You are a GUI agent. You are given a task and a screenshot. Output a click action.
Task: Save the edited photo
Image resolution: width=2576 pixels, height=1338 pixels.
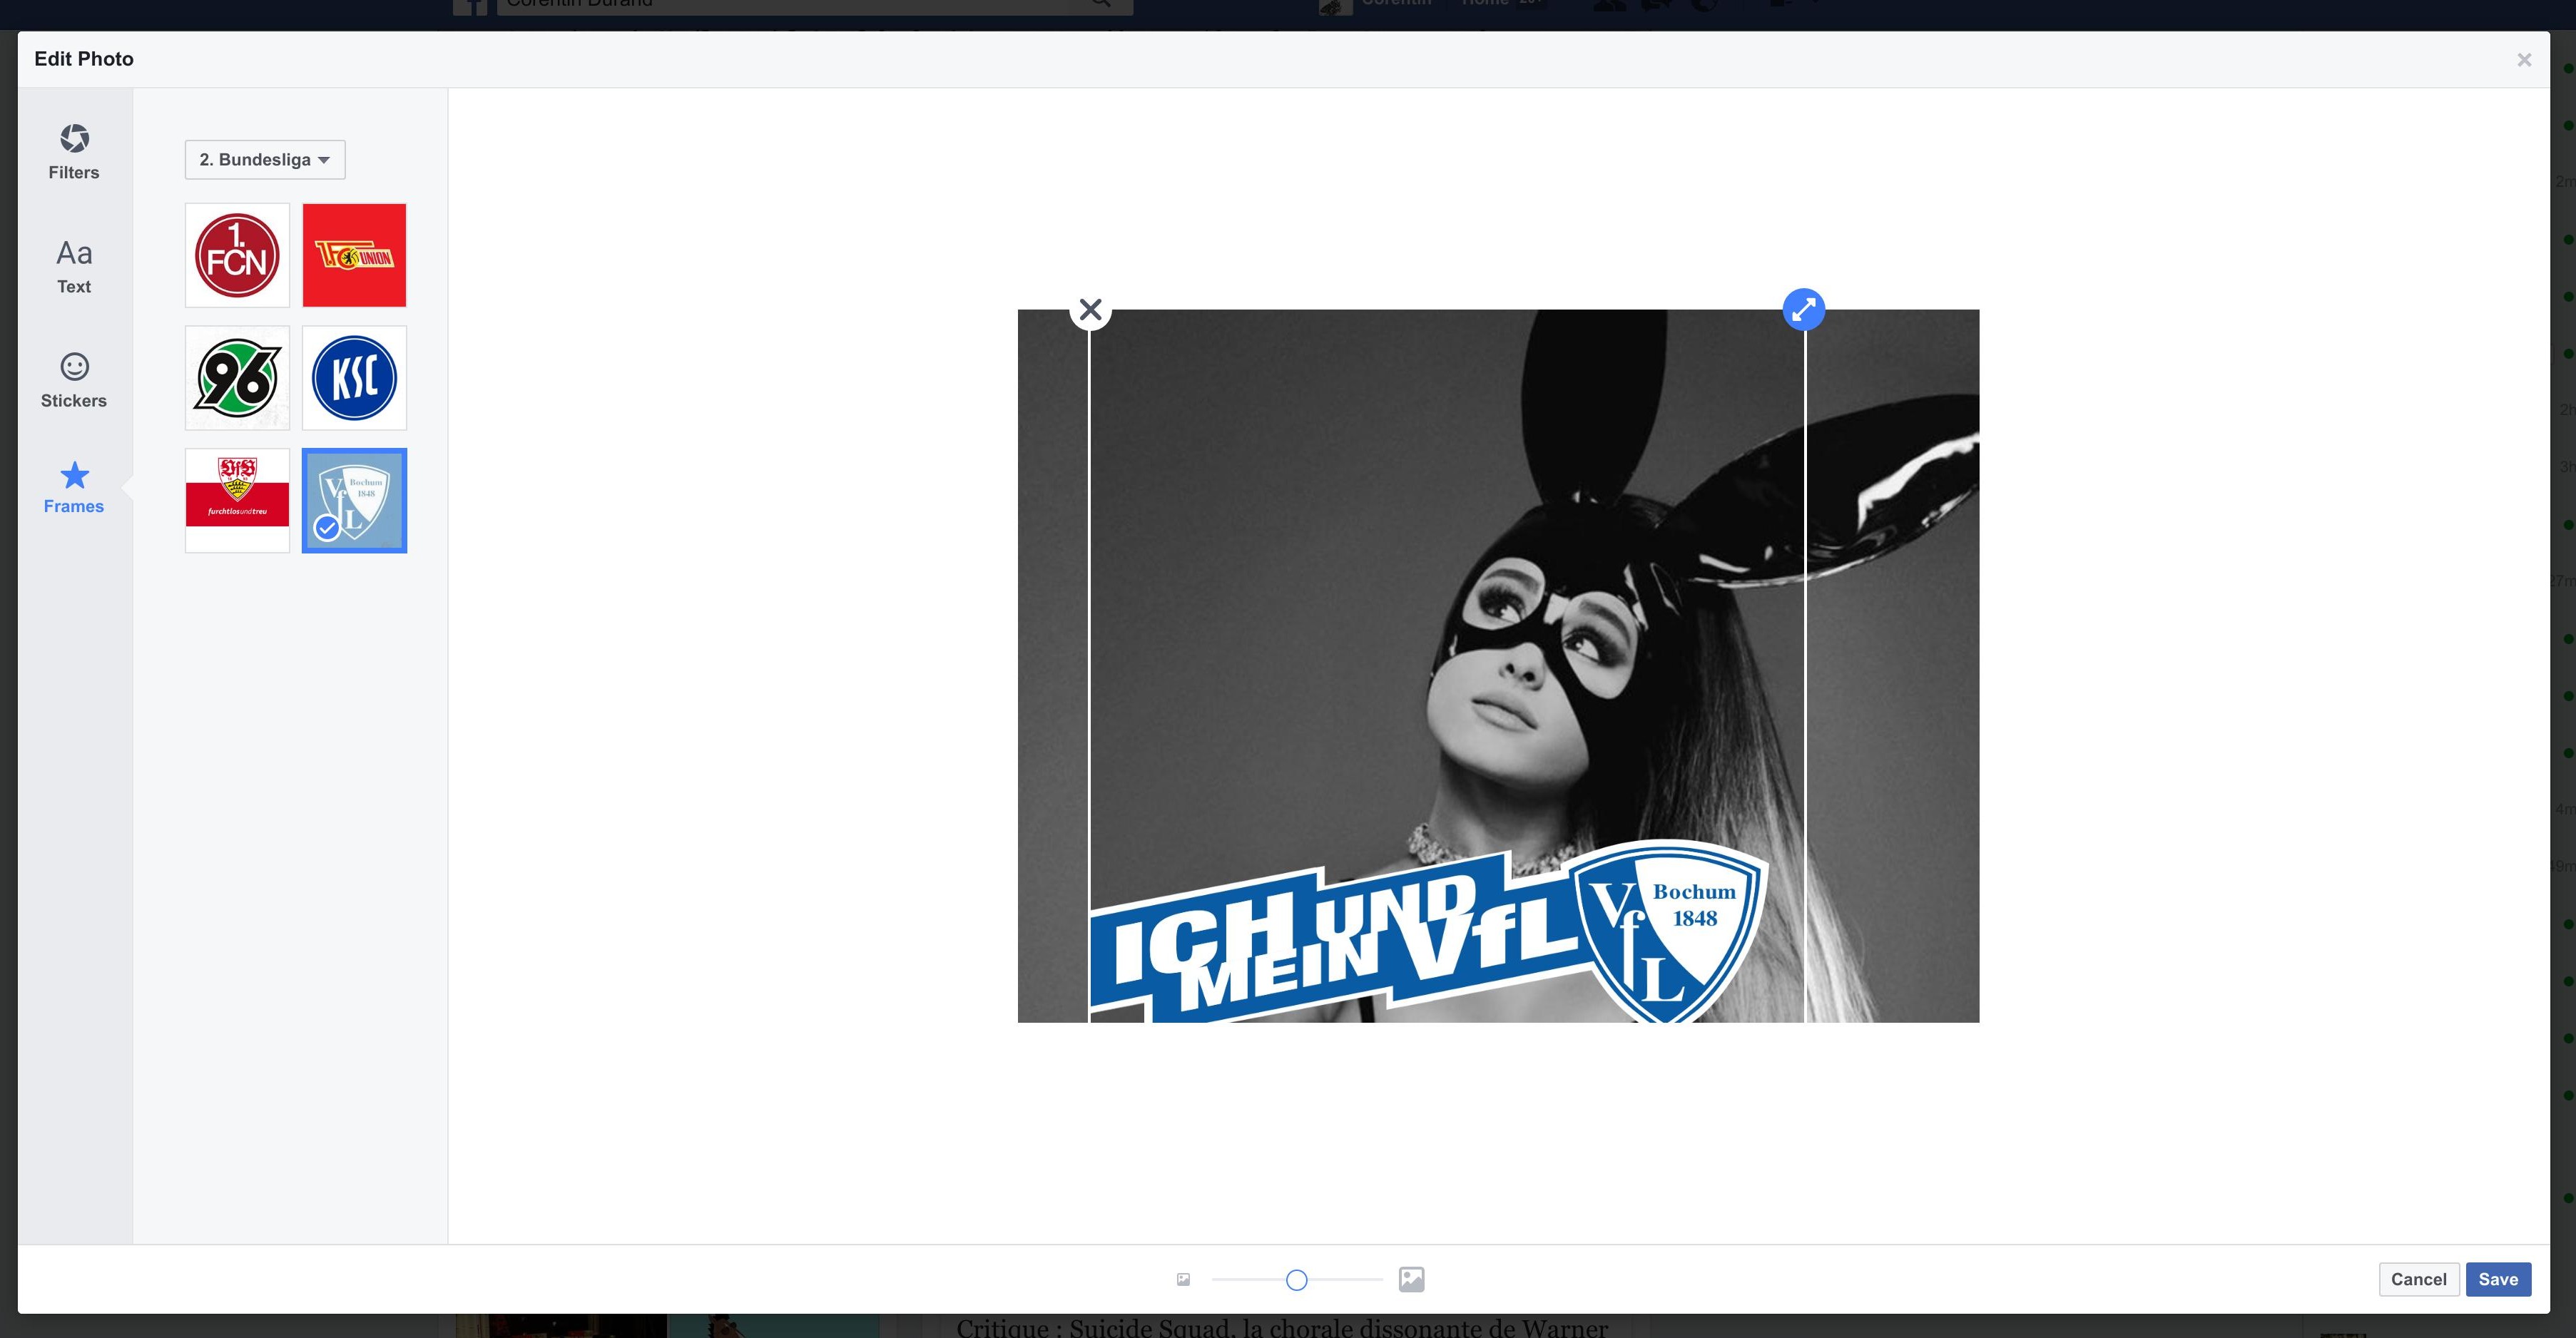pyautogui.click(x=2498, y=1279)
